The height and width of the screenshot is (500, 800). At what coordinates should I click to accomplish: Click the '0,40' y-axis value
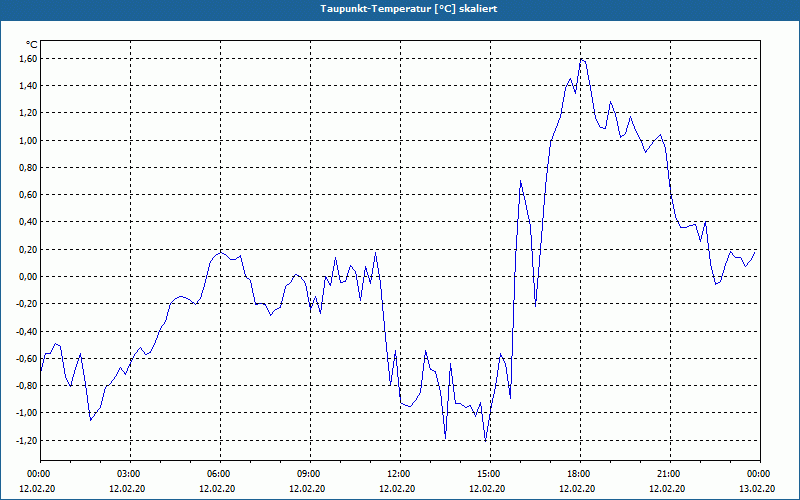coord(29,221)
